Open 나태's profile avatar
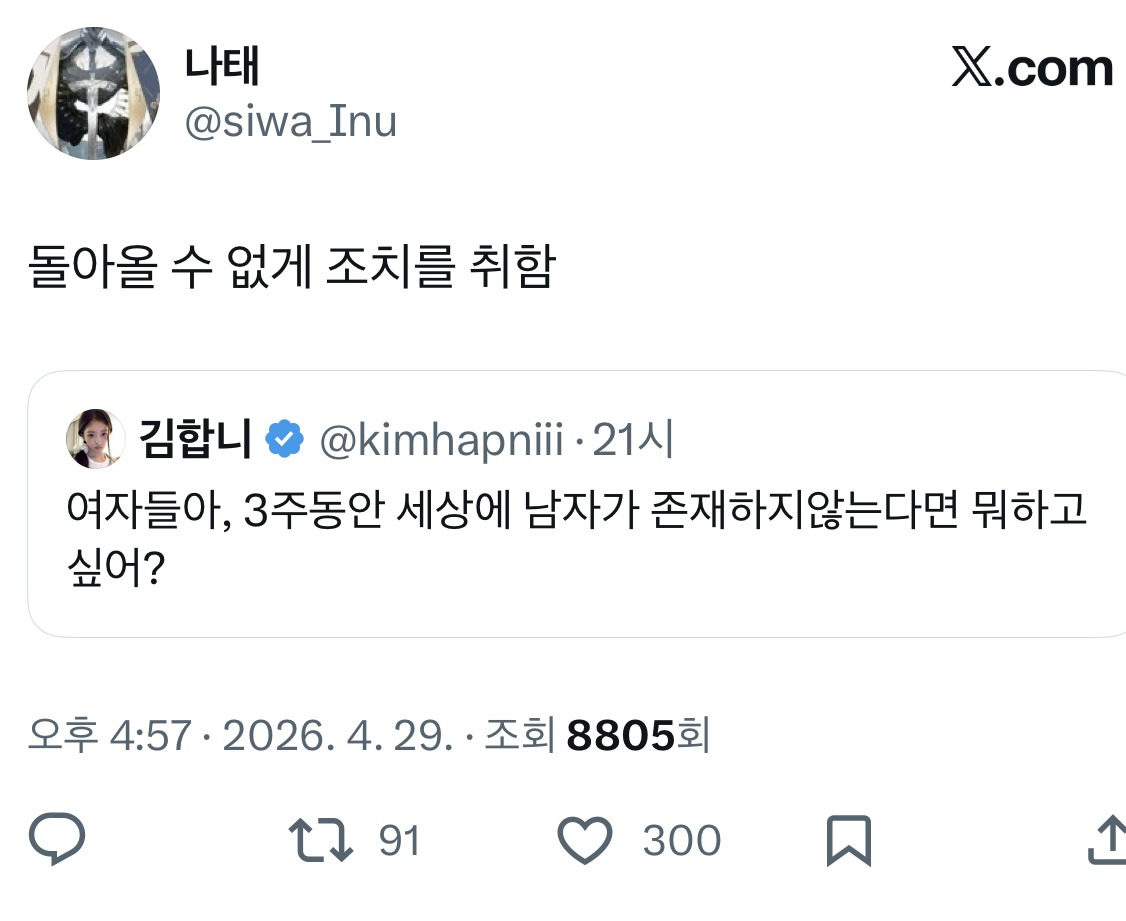Viewport: 1126px width, 921px height. [x=93, y=93]
